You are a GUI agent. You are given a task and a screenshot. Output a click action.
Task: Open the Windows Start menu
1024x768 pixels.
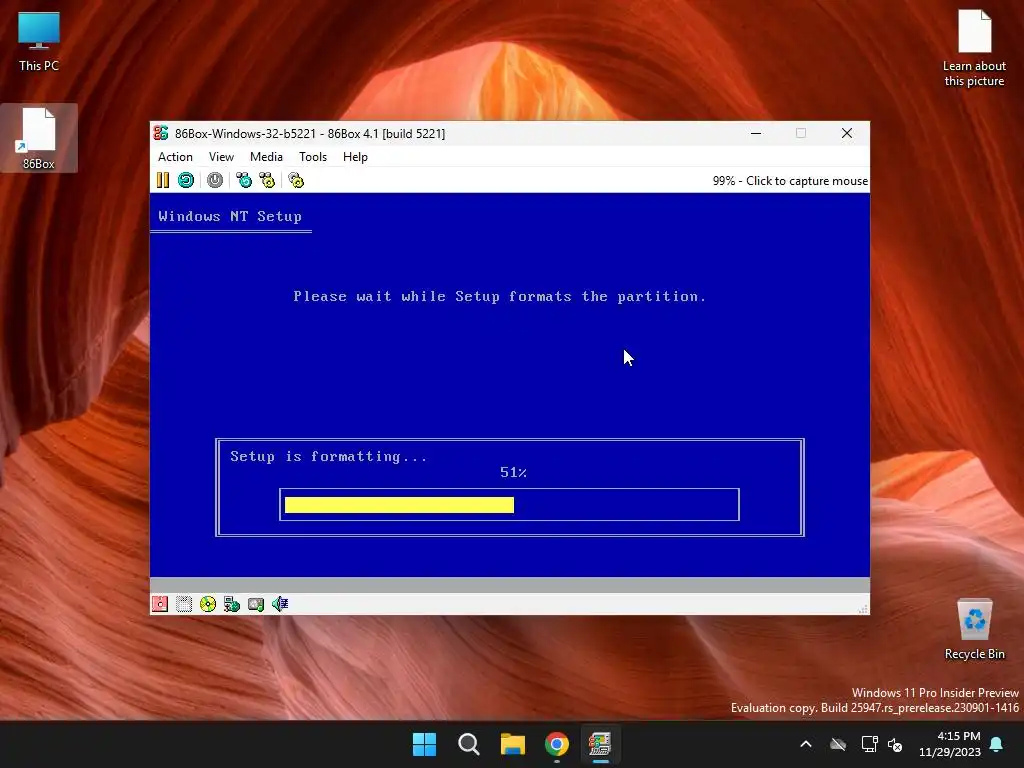pyautogui.click(x=424, y=744)
